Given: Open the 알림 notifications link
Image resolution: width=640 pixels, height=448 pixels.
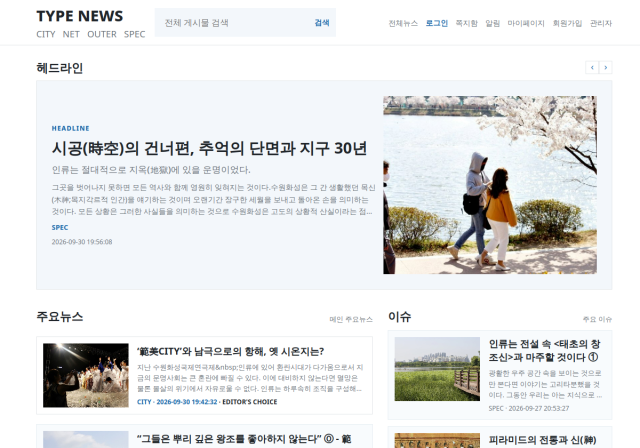Looking at the screenshot, I should point(493,23).
